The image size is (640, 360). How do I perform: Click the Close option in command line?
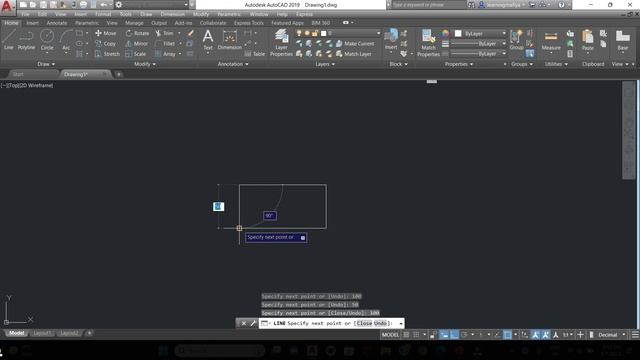(x=364, y=323)
